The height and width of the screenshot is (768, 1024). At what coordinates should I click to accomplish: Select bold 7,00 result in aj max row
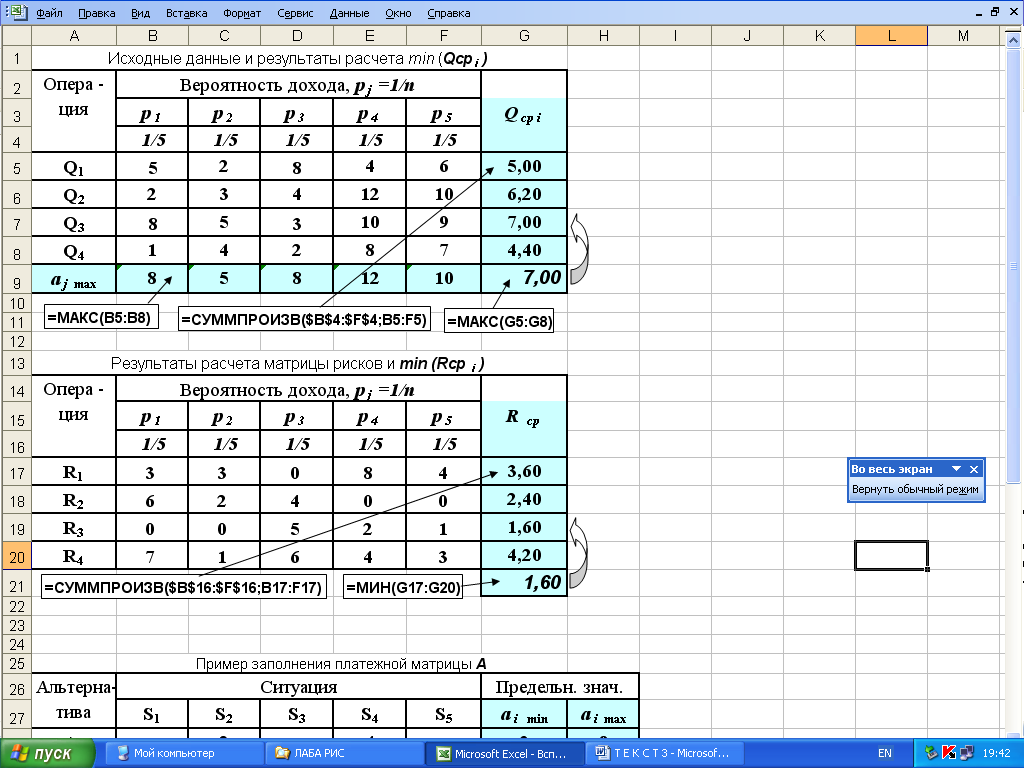pyautogui.click(x=524, y=278)
